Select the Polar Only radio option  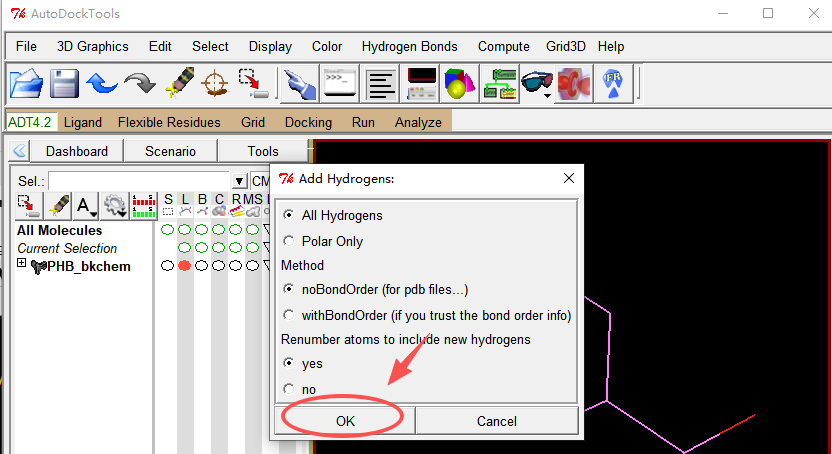click(289, 241)
